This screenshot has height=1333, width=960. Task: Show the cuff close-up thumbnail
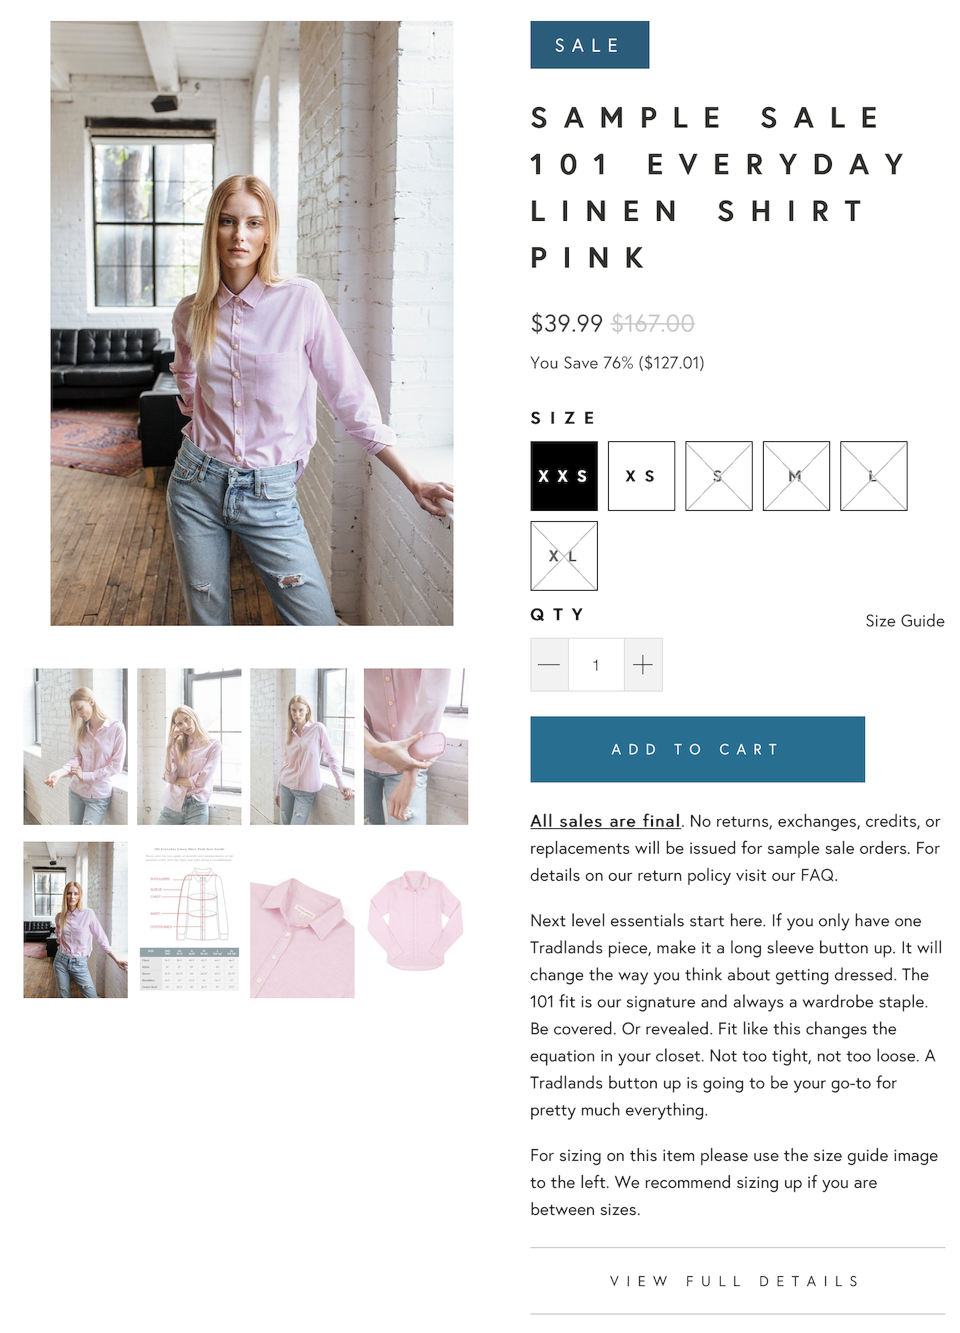pyautogui.click(x=416, y=747)
